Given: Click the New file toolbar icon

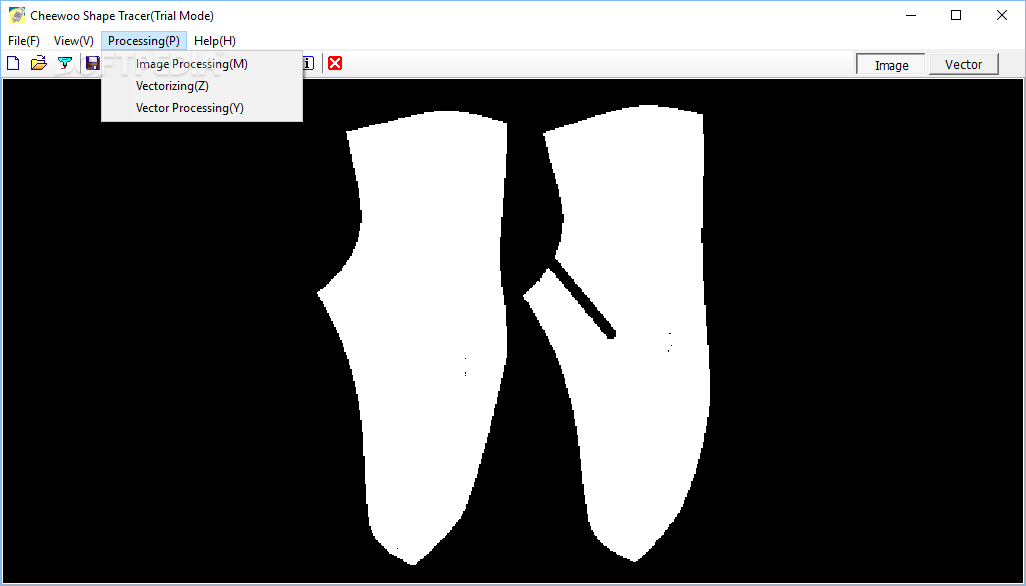Looking at the screenshot, I should click(x=13, y=63).
